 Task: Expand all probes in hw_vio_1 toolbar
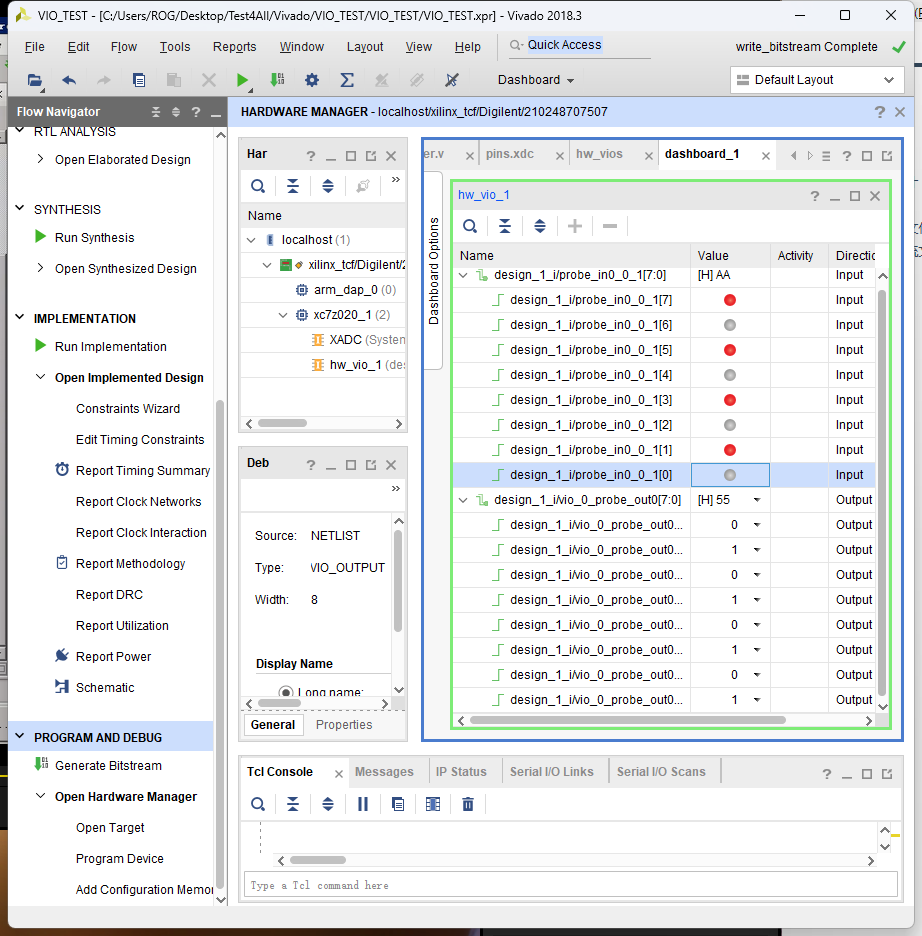click(x=540, y=226)
